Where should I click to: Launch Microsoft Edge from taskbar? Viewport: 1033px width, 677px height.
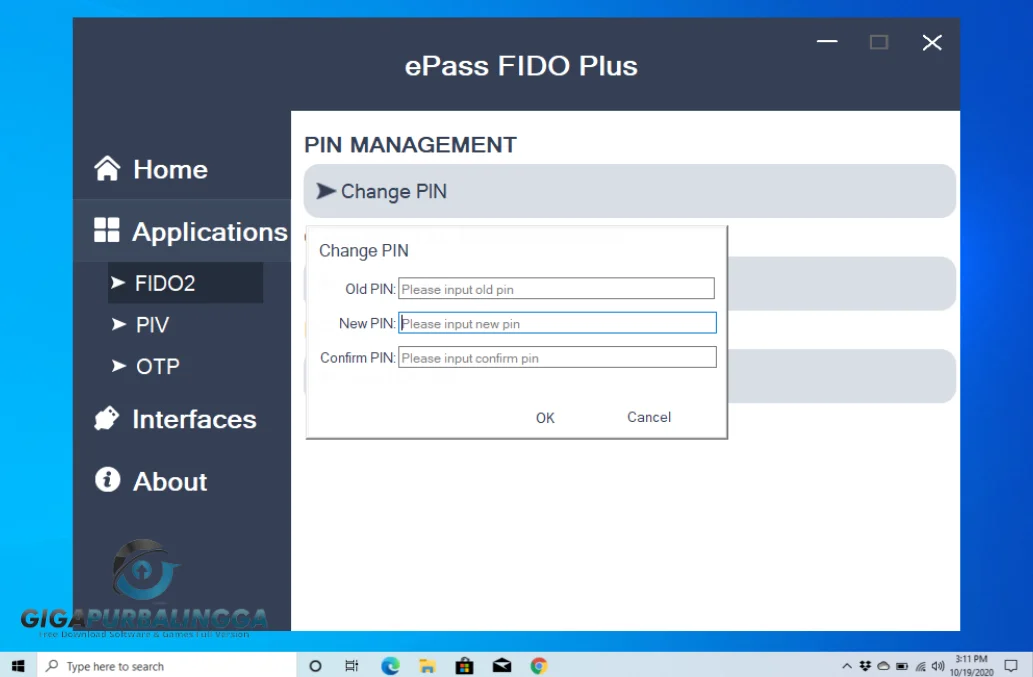[390, 666]
